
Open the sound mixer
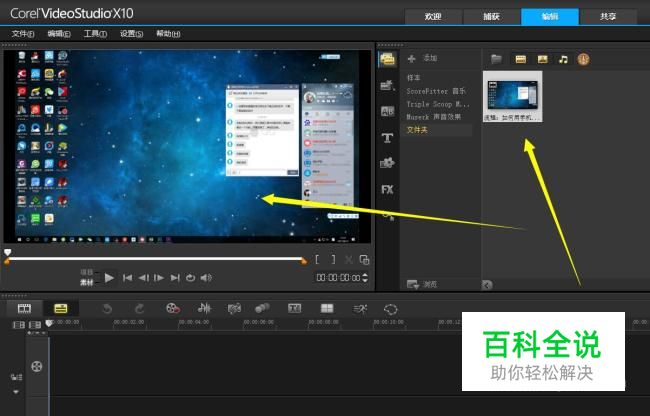point(204,308)
